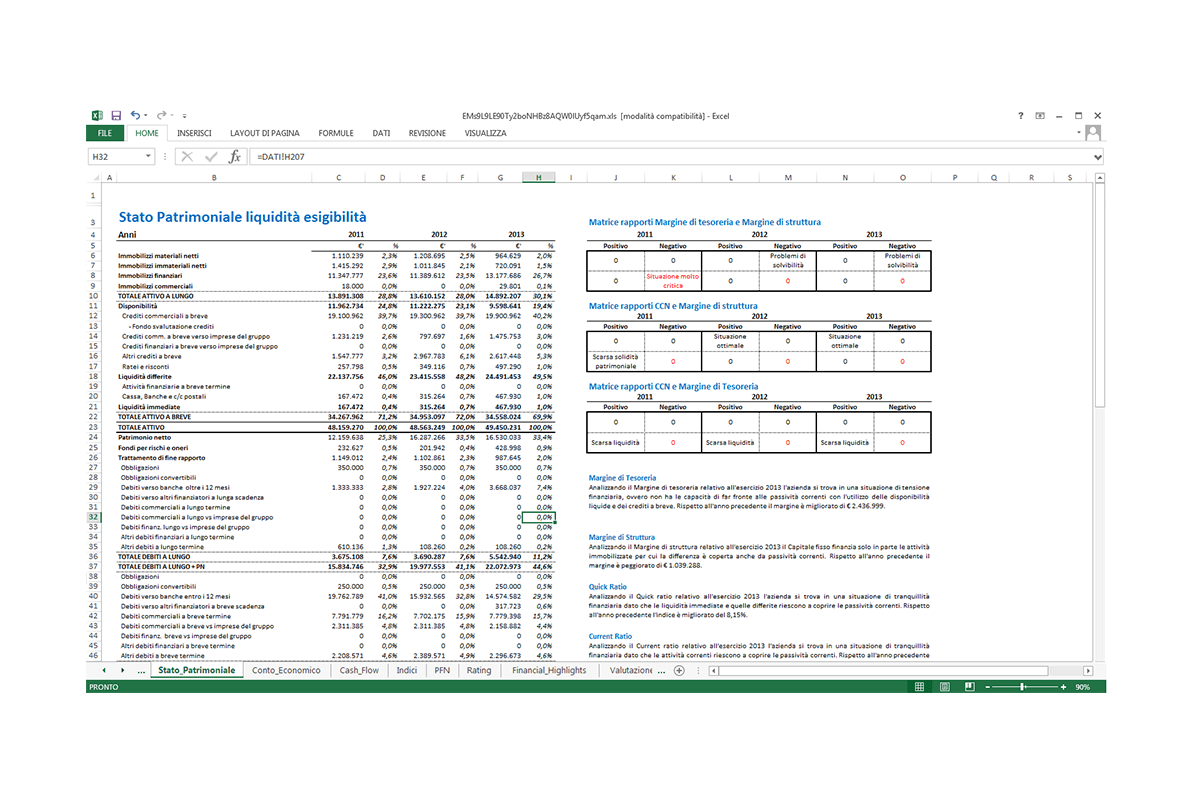Image resolution: width=1193 pixels, height=800 pixels.
Task: Select Page Break Preview view icon
Action: click(x=969, y=687)
